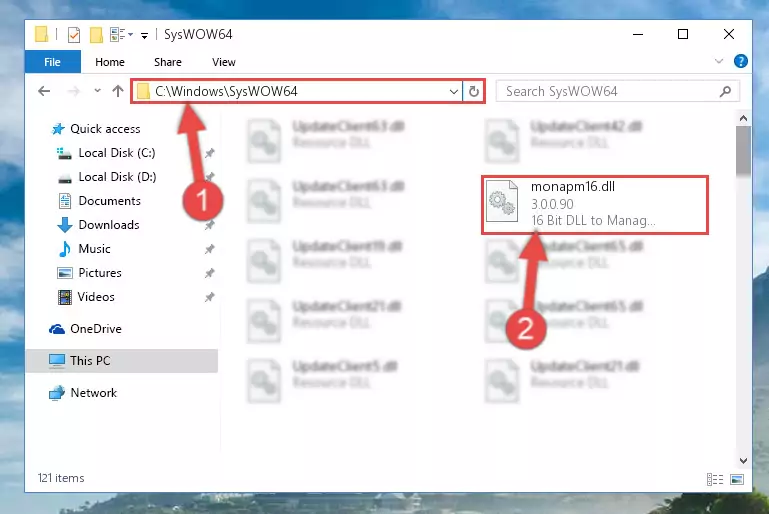Image resolution: width=769 pixels, height=514 pixels.
Task: Click the 121 items status text
Action: pyautogui.click(x=61, y=478)
